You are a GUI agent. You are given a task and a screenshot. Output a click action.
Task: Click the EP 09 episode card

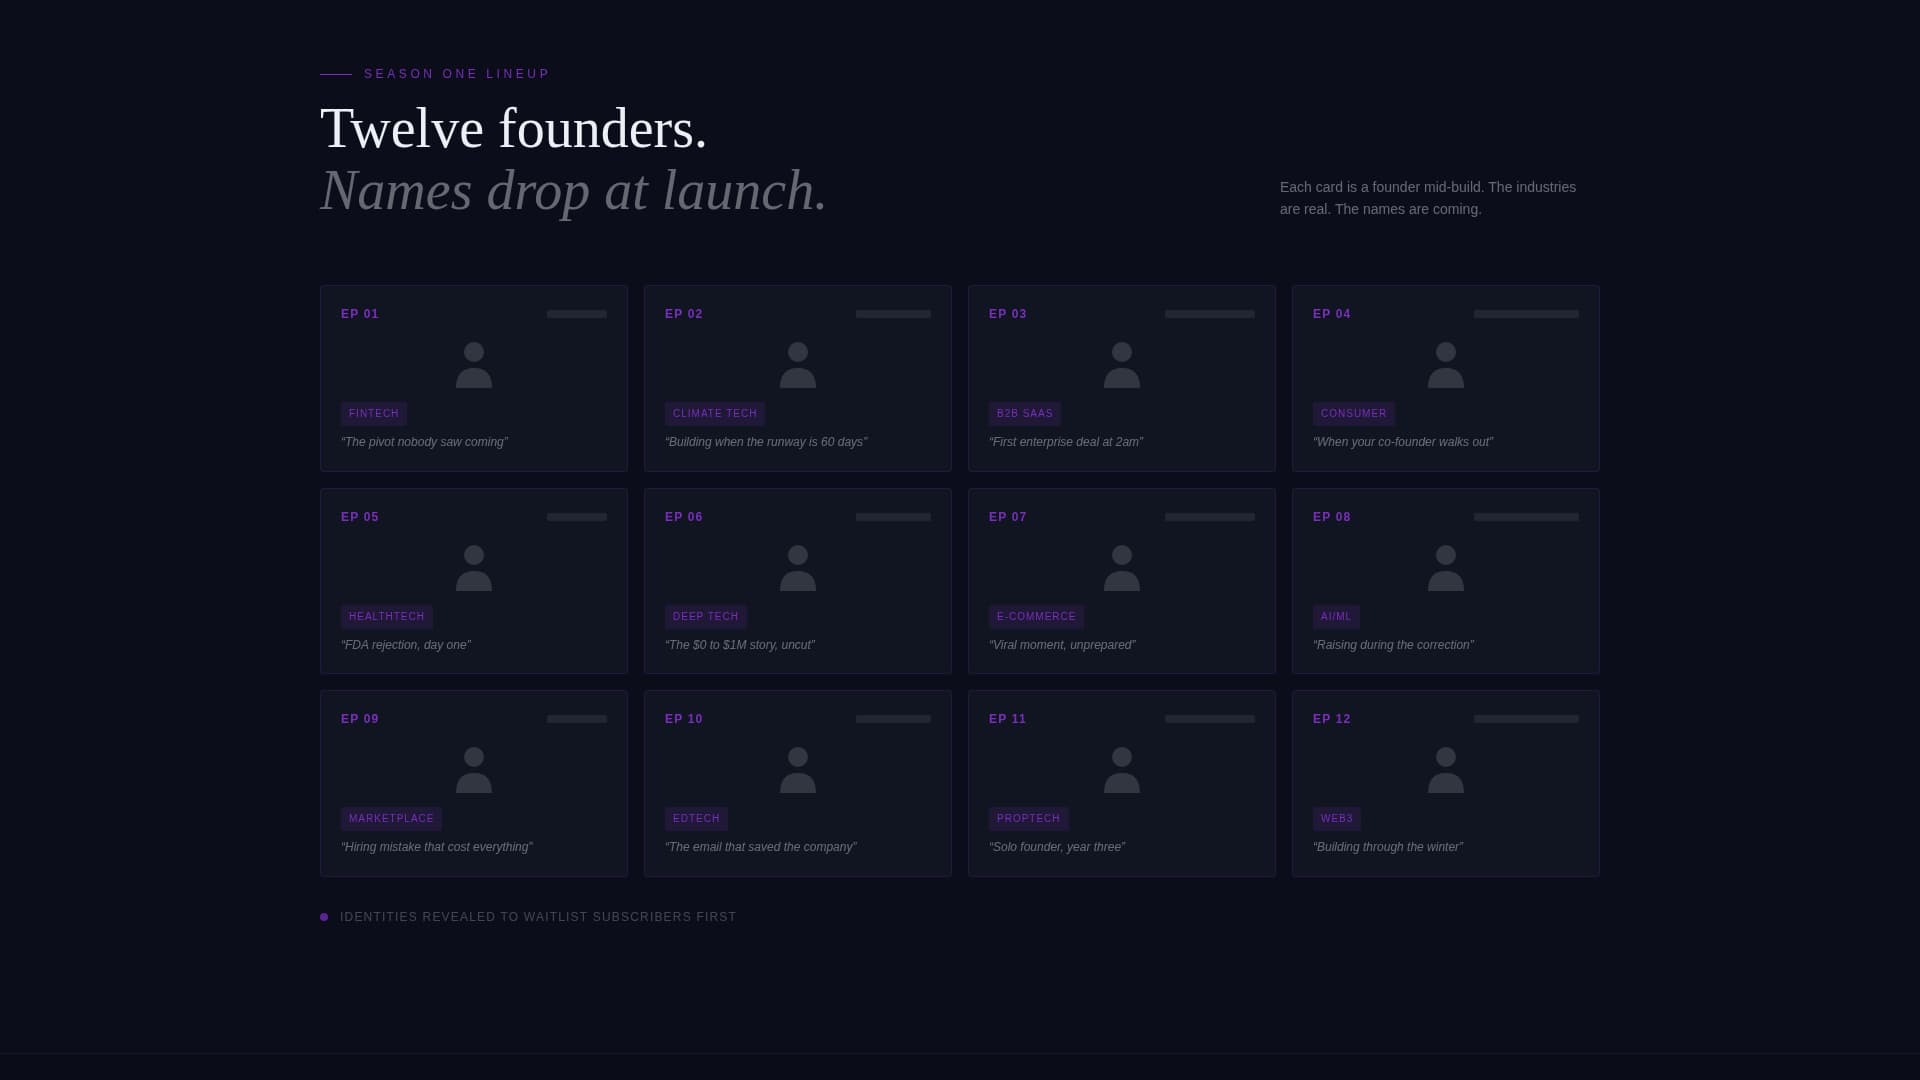473,783
